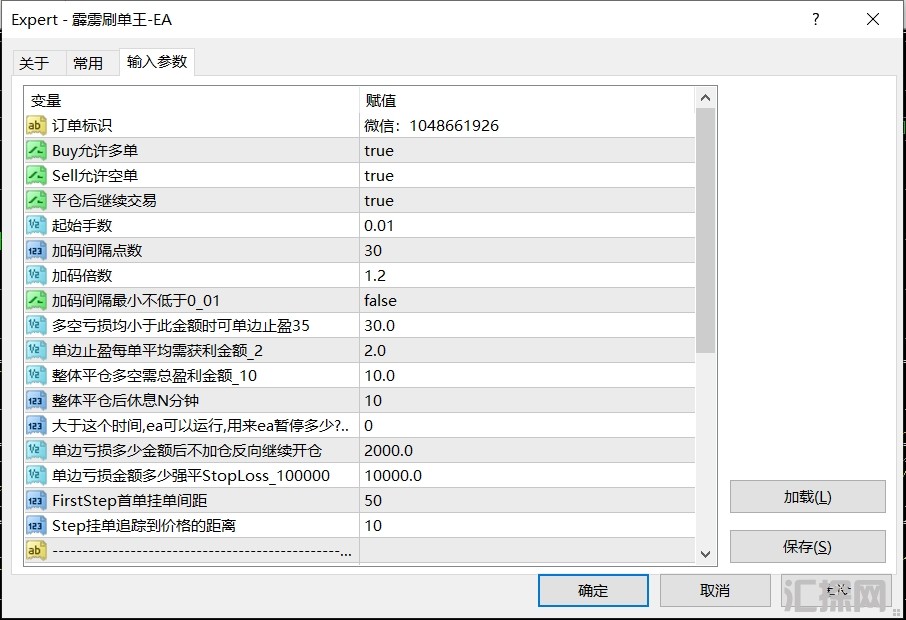Screen dimensions: 906x620
Task: Select the 订单标识 variable name
Action: pyautogui.click(x=82, y=125)
